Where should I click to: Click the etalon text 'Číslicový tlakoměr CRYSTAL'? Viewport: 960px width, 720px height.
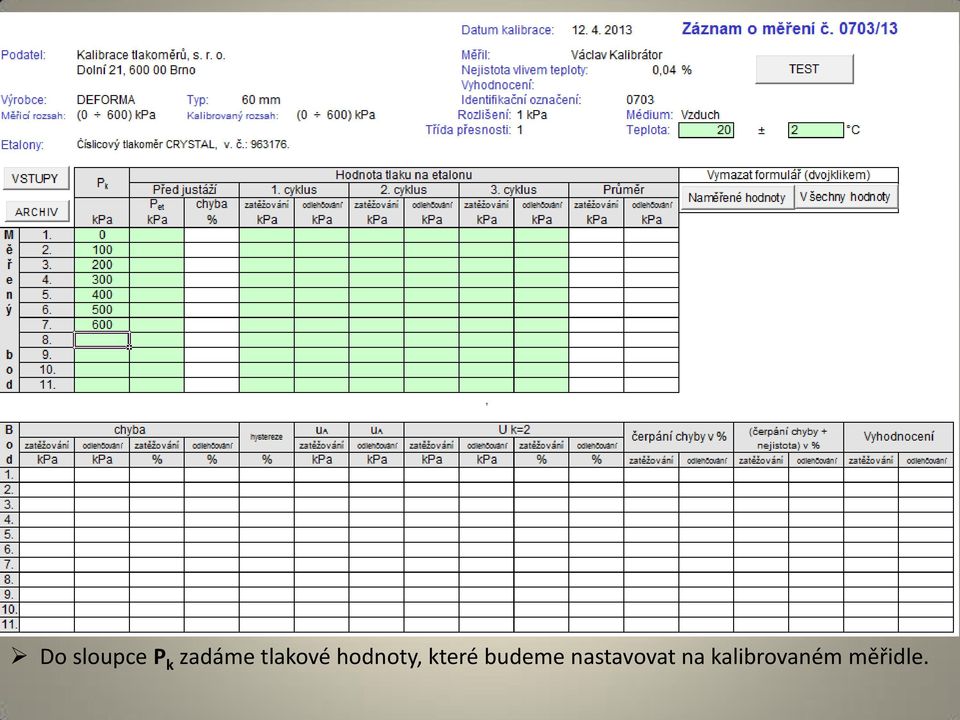click(x=146, y=144)
